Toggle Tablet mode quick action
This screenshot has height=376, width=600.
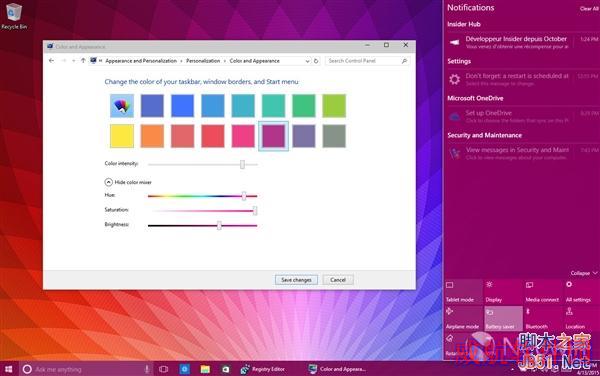[463, 292]
